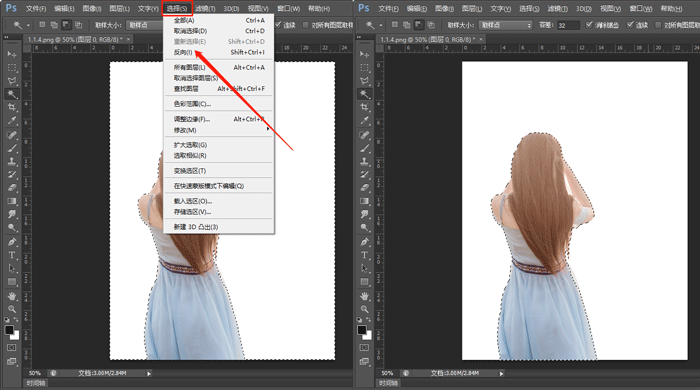Choose Deselect (取消选择) menu entry
This screenshot has width=700, height=390.
(218, 31)
